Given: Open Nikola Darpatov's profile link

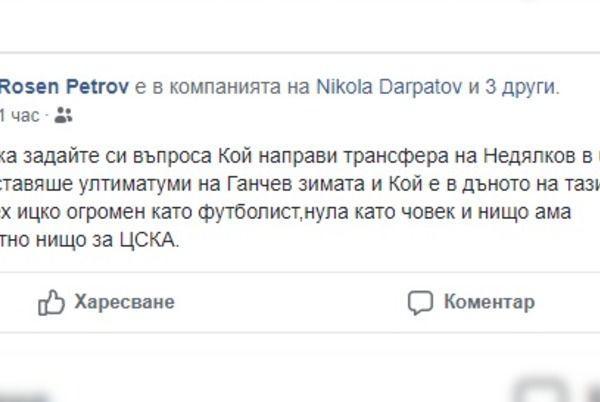Looking at the screenshot, I should [x=390, y=87].
